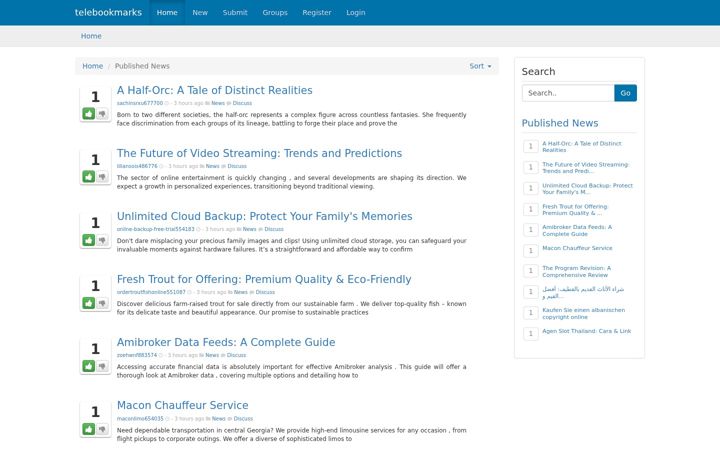
Task: Focus the Search input field
Action: 568,93
